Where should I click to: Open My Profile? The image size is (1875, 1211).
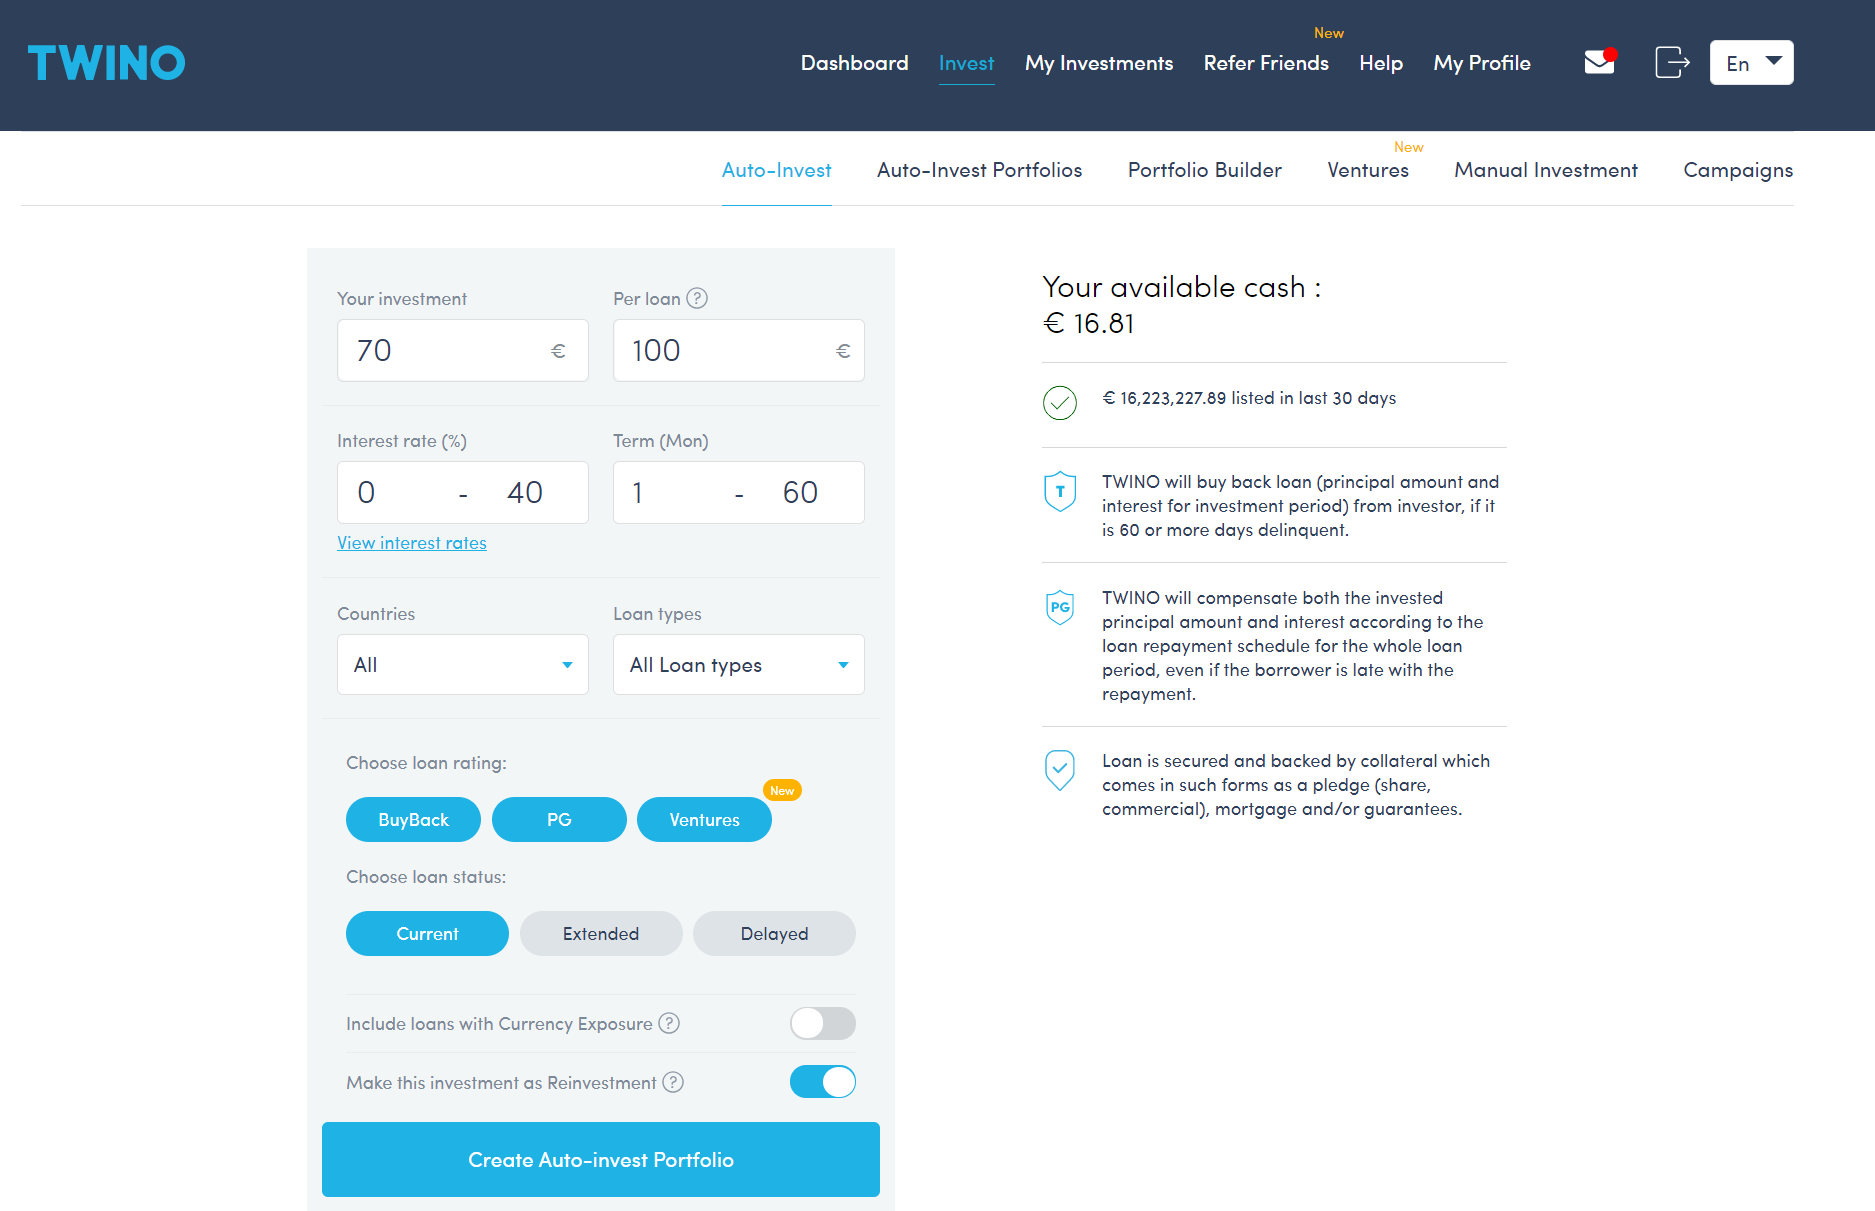point(1482,63)
